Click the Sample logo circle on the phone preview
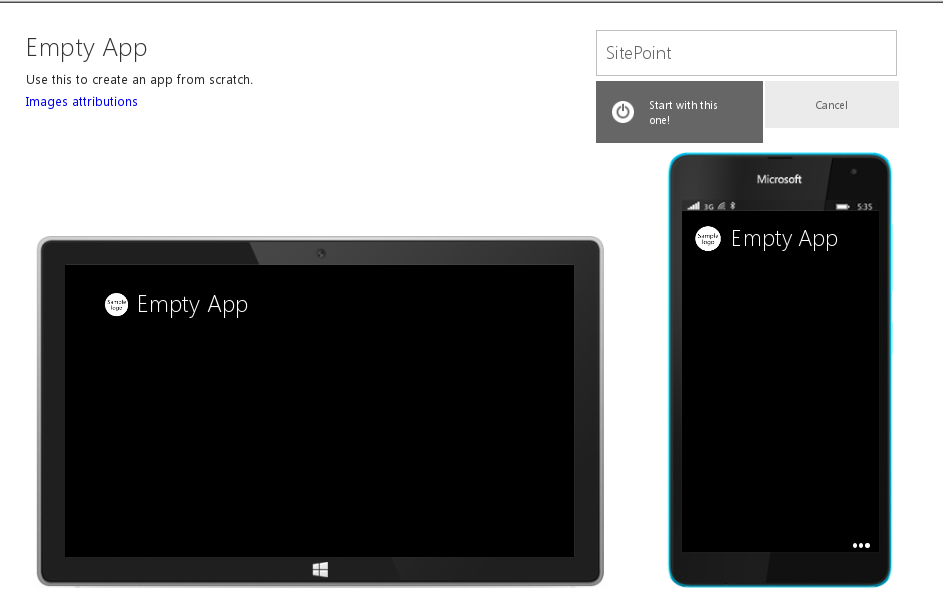Image resolution: width=943 pixels, height=592 pixels. coord(707,238)
